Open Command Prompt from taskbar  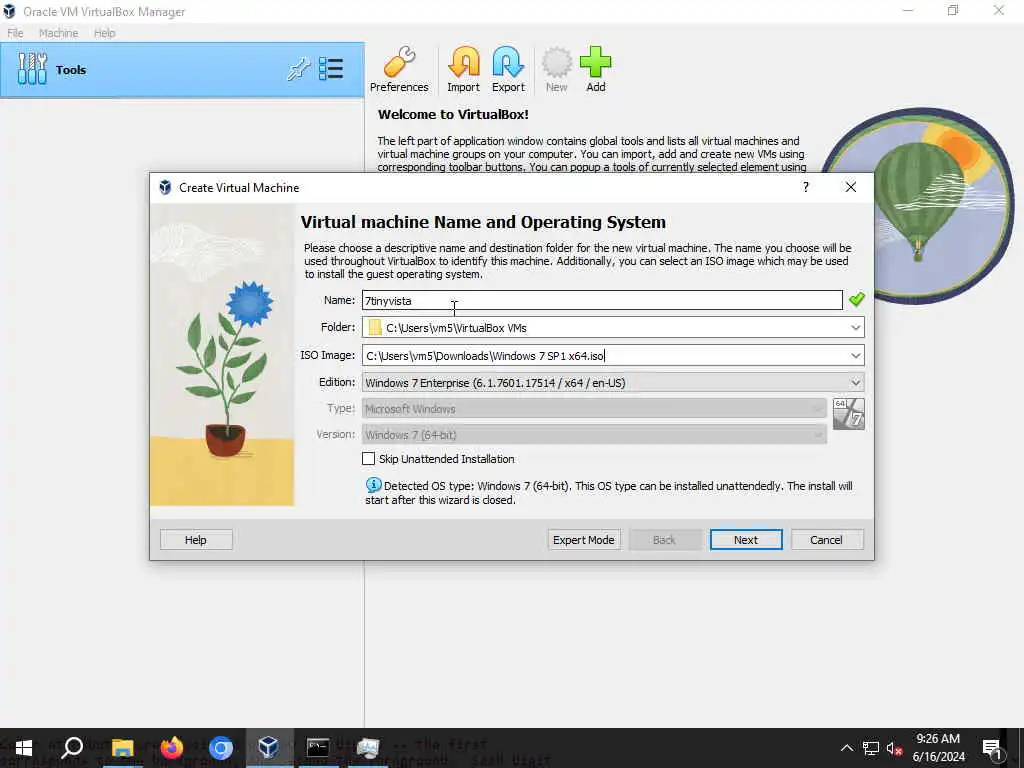pos(318,748)
